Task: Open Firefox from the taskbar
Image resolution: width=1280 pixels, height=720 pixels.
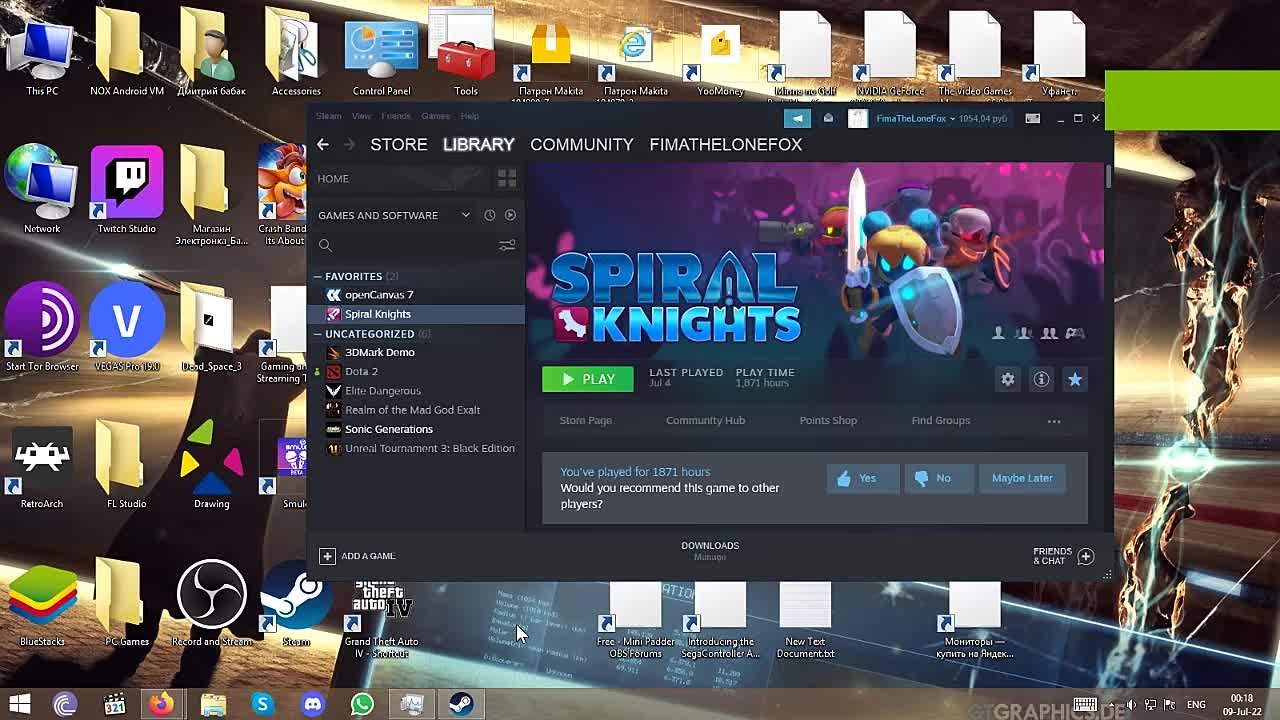Action: click(162, 704)
